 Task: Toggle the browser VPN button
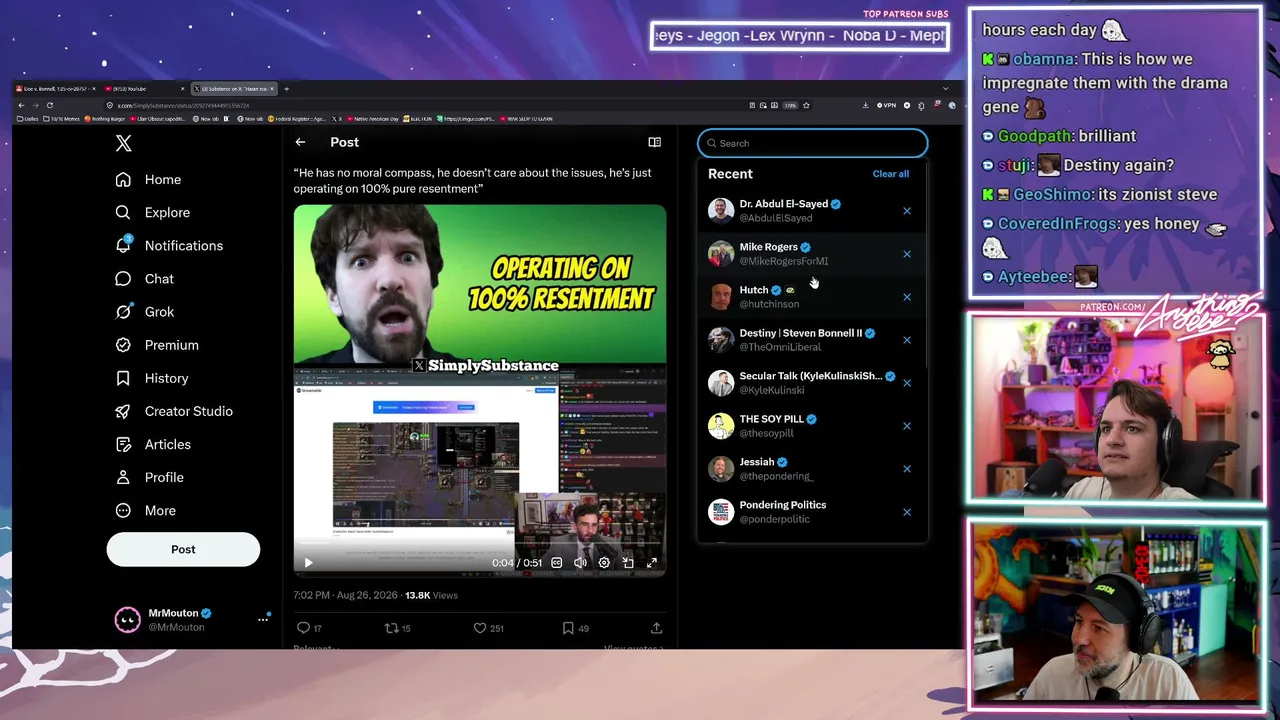coord(887,105)
